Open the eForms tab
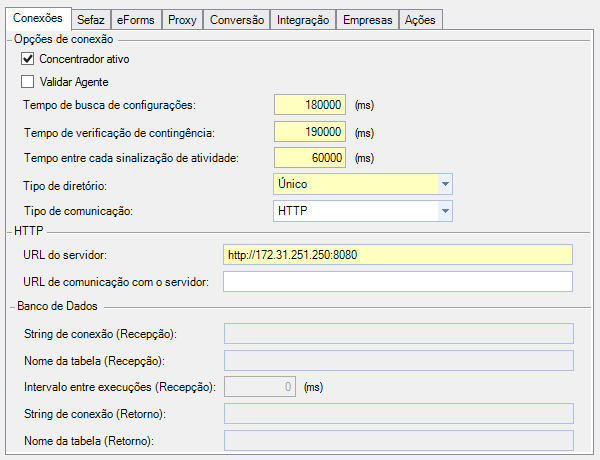600x460 pixels. pos(137,20)
